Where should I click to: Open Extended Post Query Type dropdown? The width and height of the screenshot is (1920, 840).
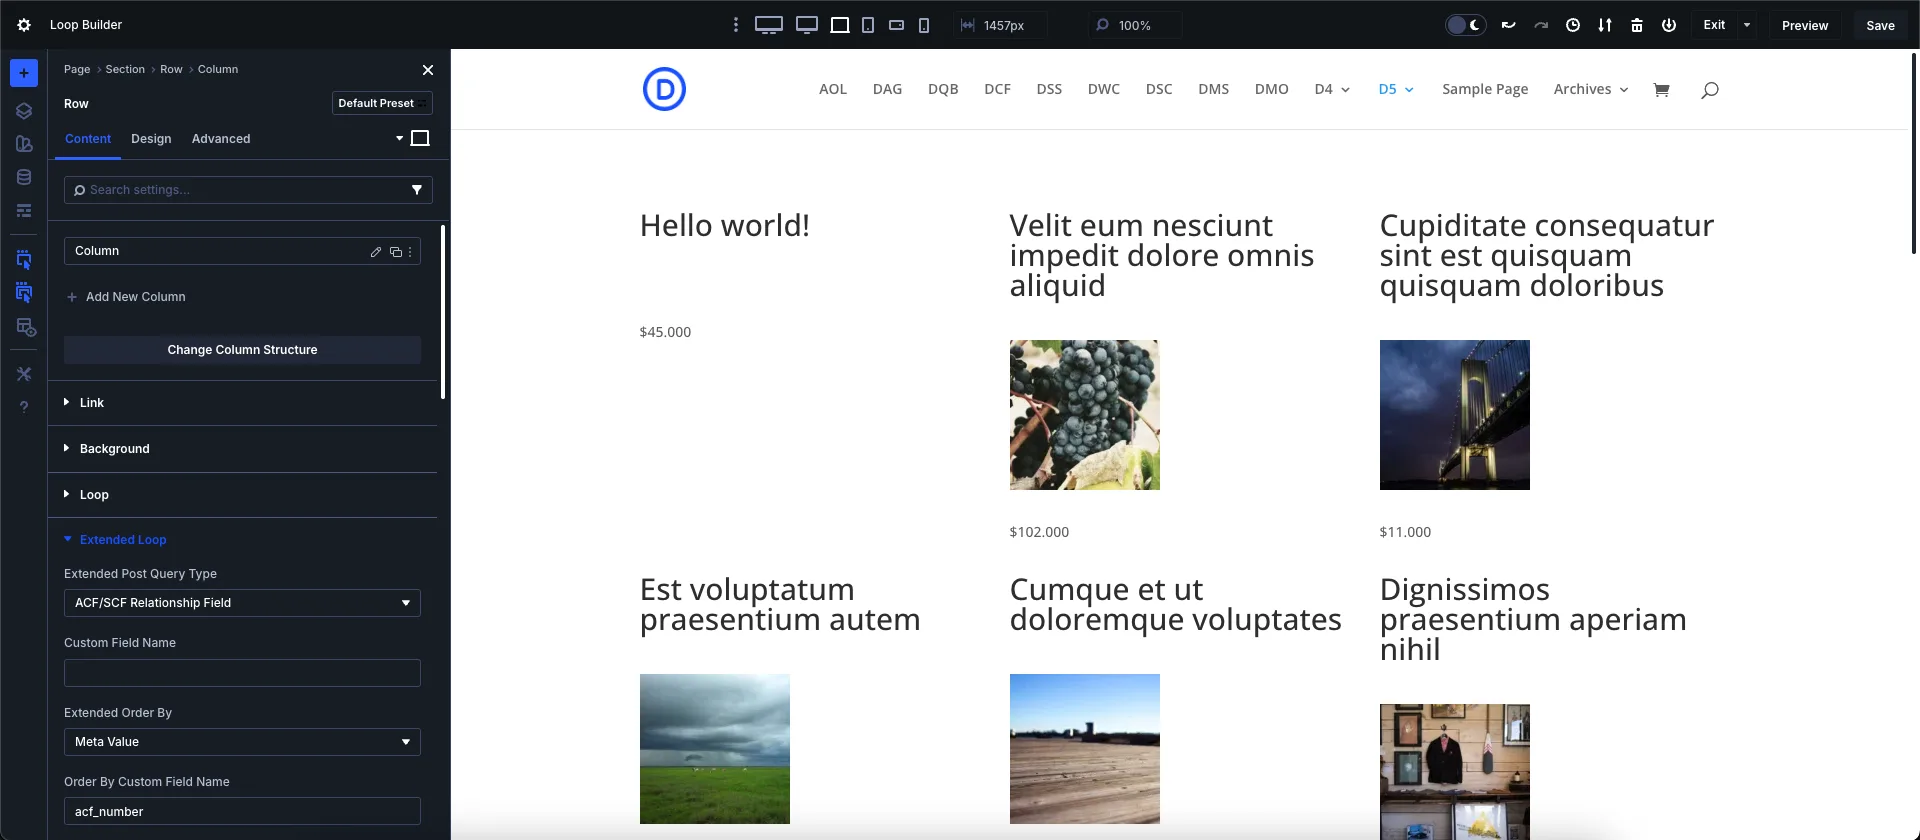pos(242,603)
